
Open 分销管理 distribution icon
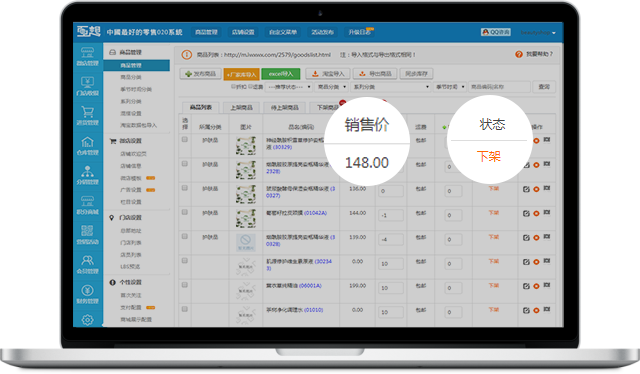pyautogui.click(x=87, y=175)
